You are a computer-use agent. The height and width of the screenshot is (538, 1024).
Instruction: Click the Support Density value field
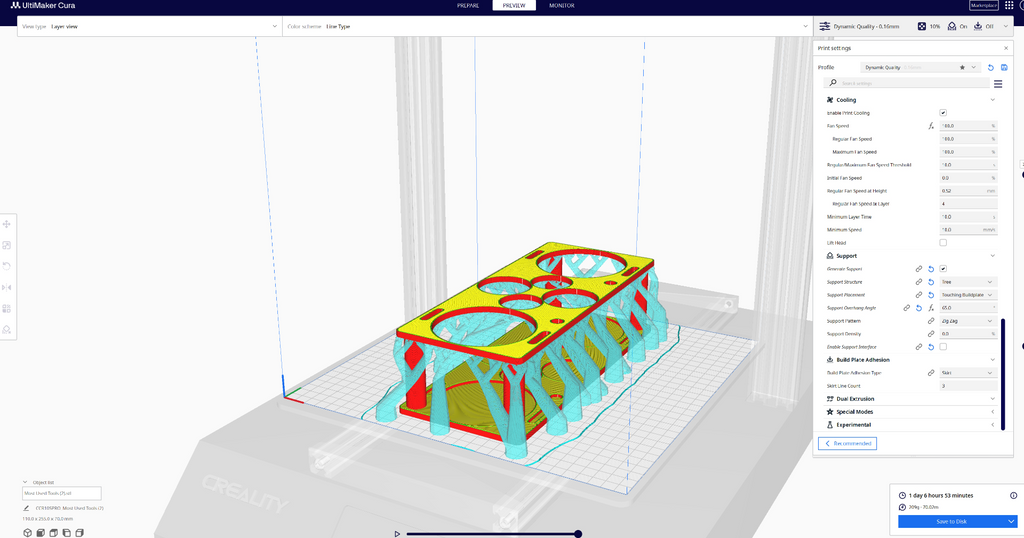pos(968,334)
